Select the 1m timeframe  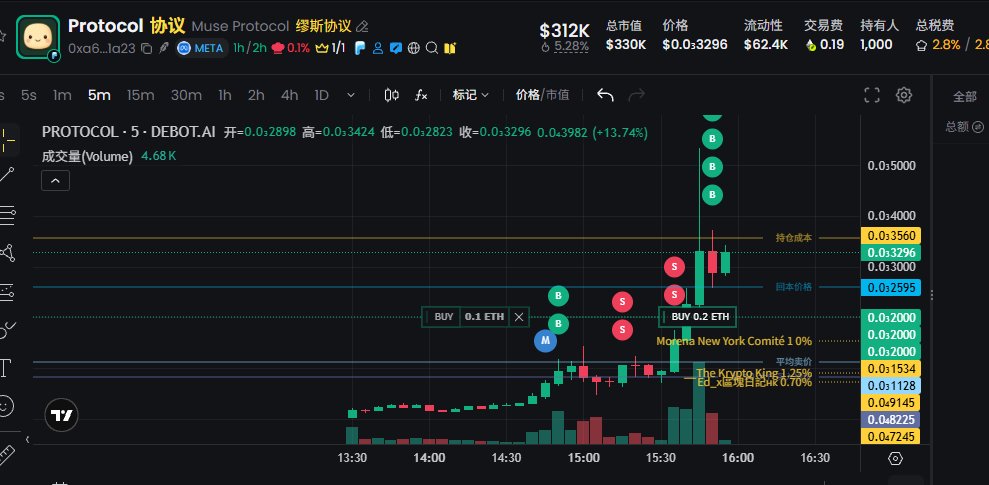point(62,95)
